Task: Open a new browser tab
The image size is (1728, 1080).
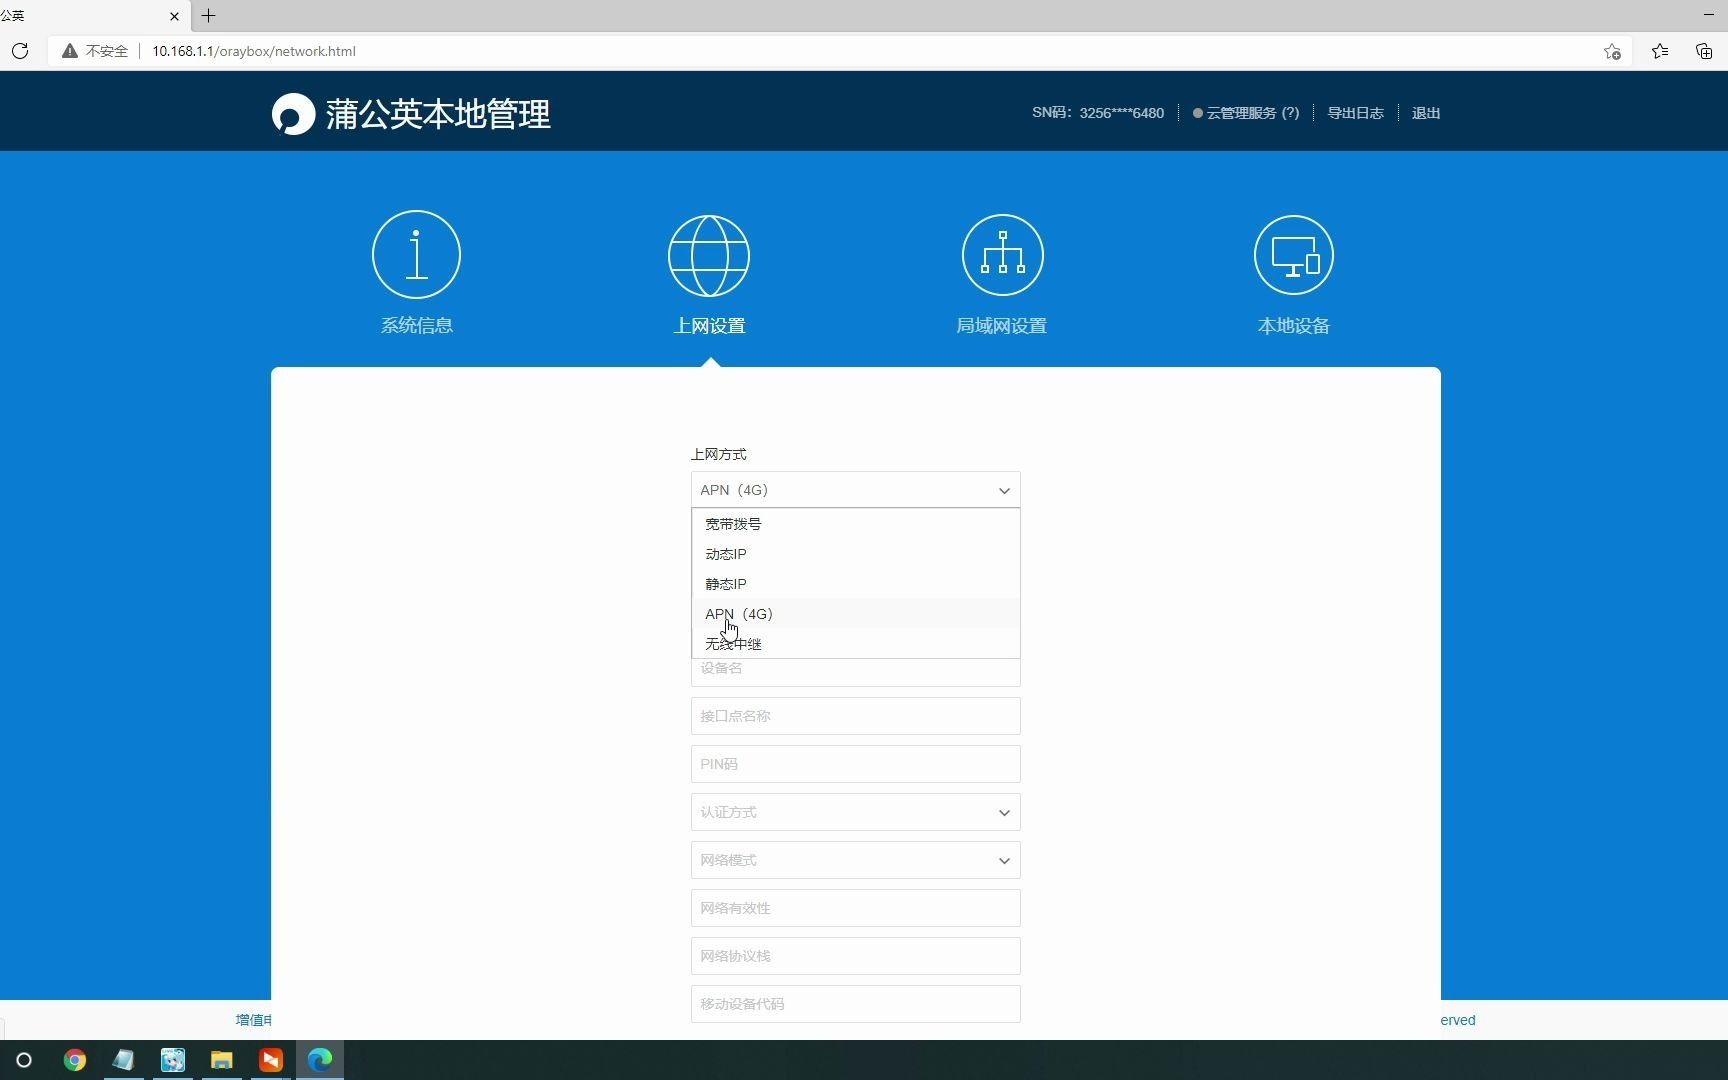Action: (208, 15)
